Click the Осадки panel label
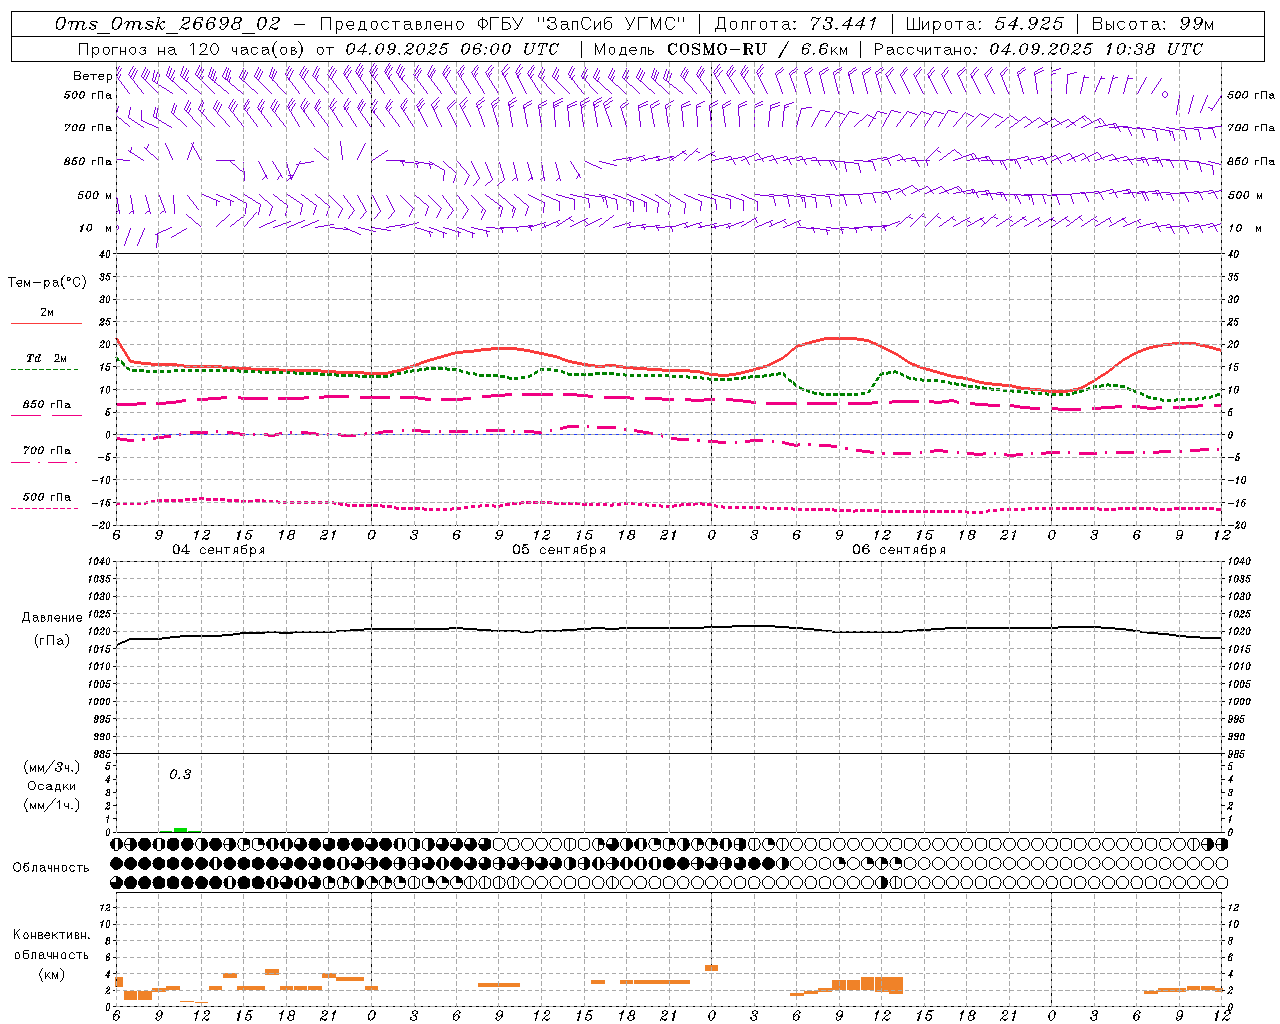1280x1024 pixels. [52, 786]
